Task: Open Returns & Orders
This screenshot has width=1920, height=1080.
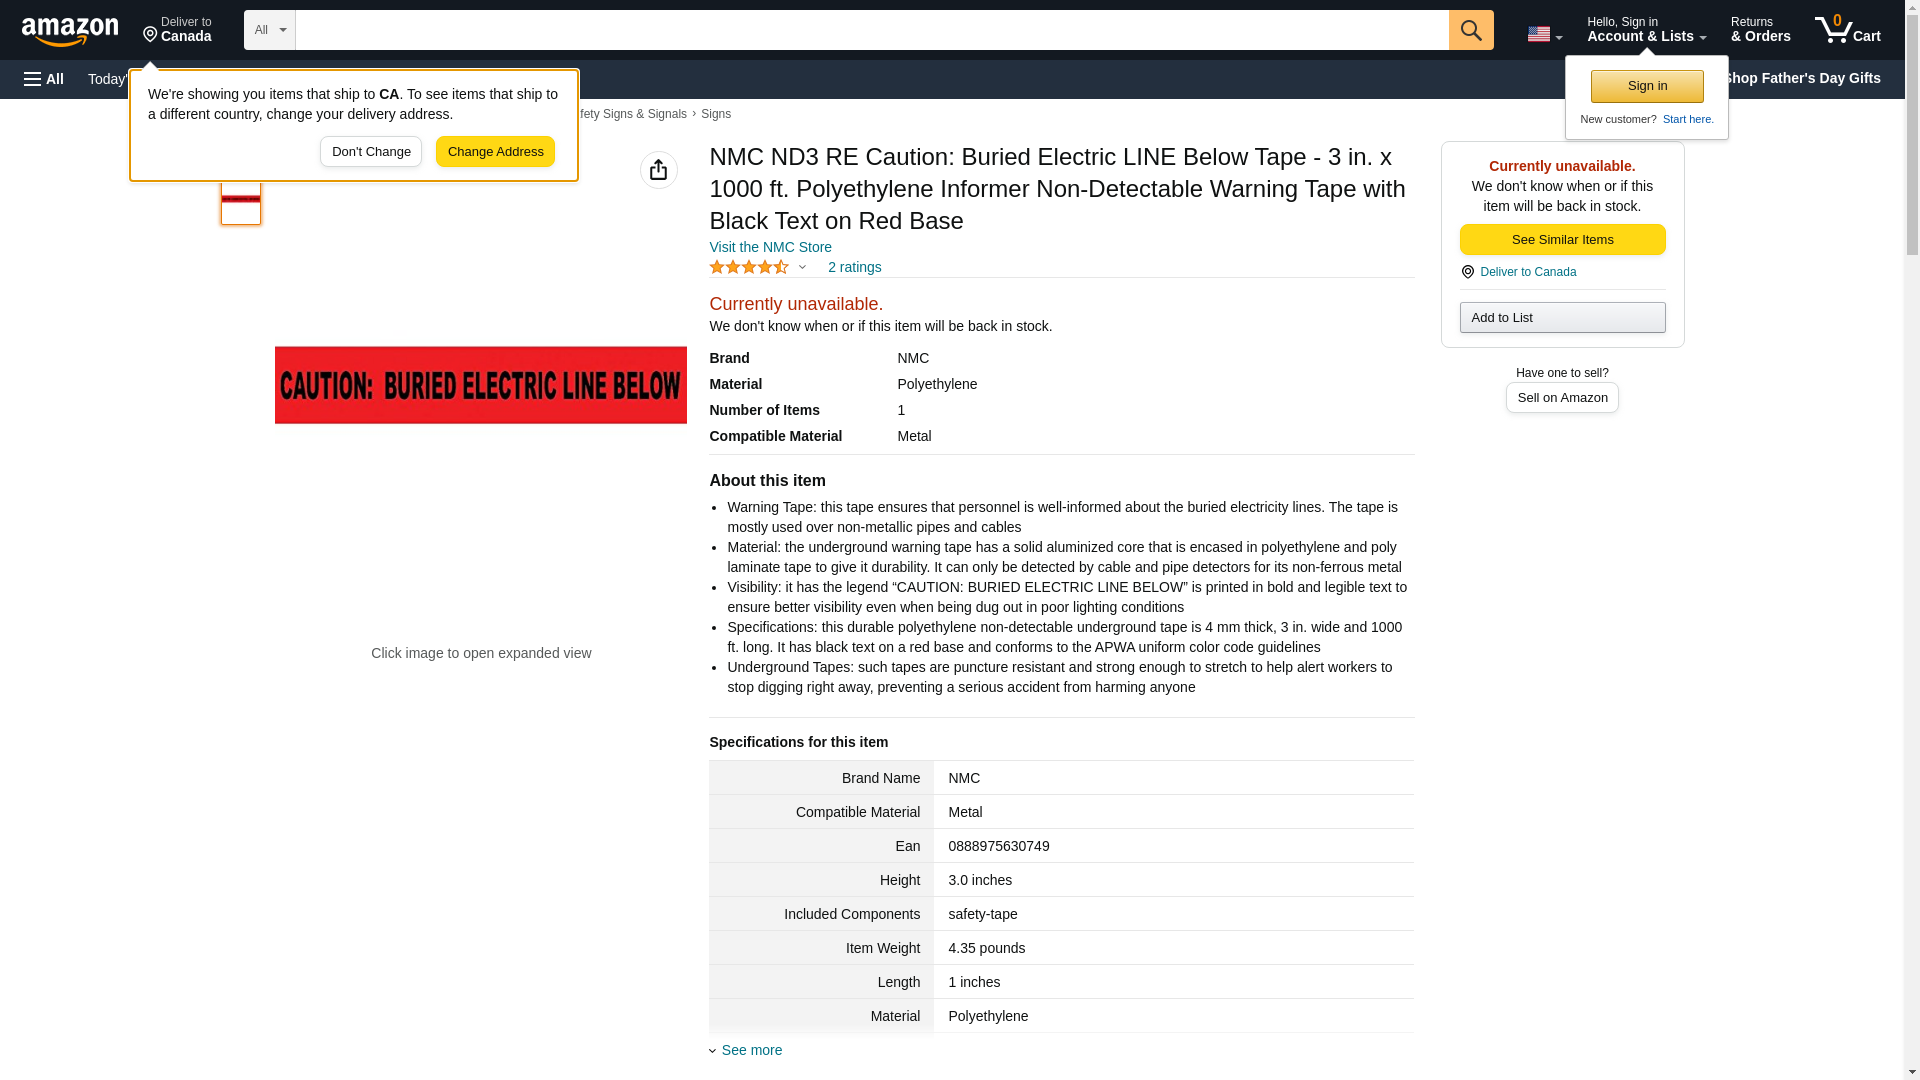Action: pyautogui.click(x=1759, y=30)
